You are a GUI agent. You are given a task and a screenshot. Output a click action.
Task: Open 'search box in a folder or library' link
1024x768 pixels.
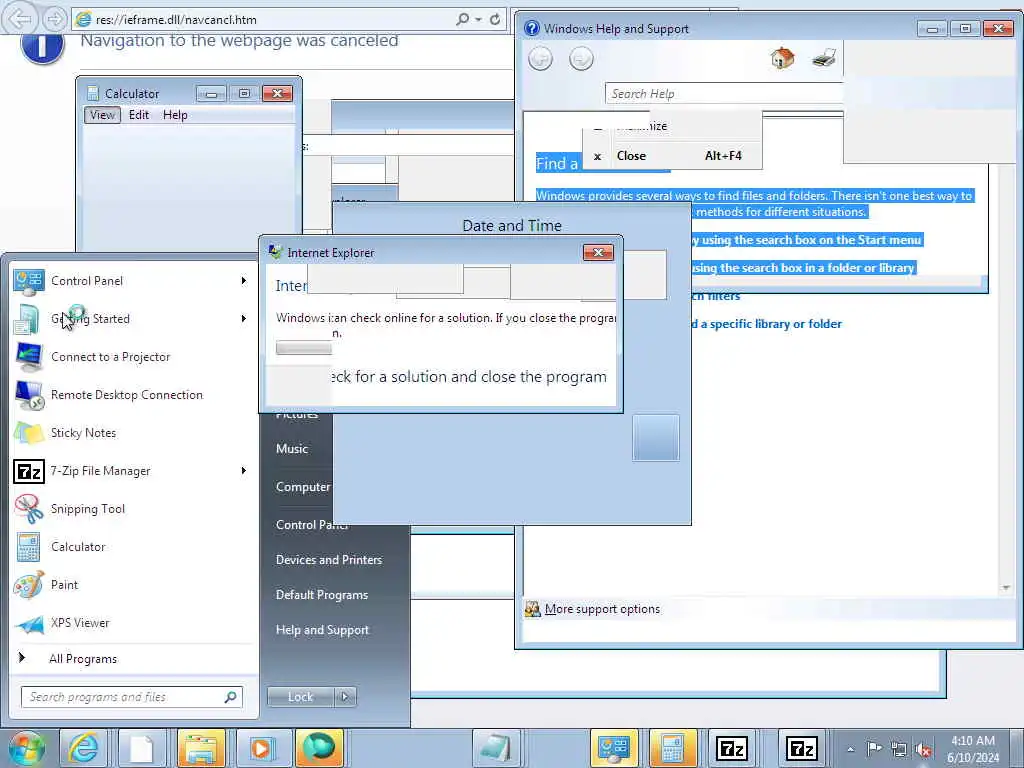point(803,268)
